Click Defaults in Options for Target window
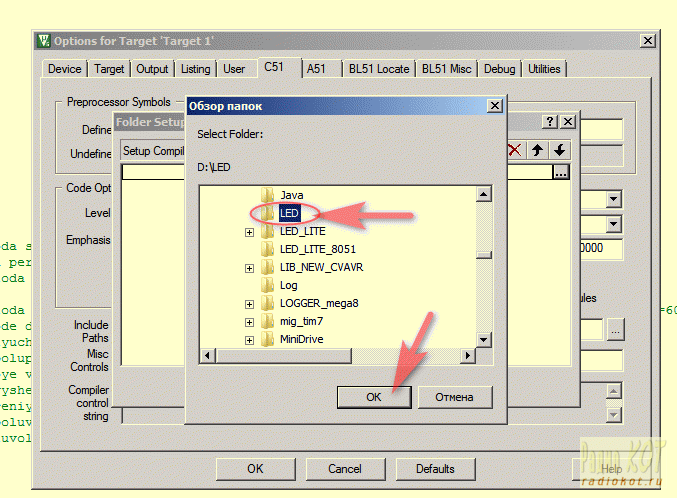677x498 pixels. pos(435,469)
